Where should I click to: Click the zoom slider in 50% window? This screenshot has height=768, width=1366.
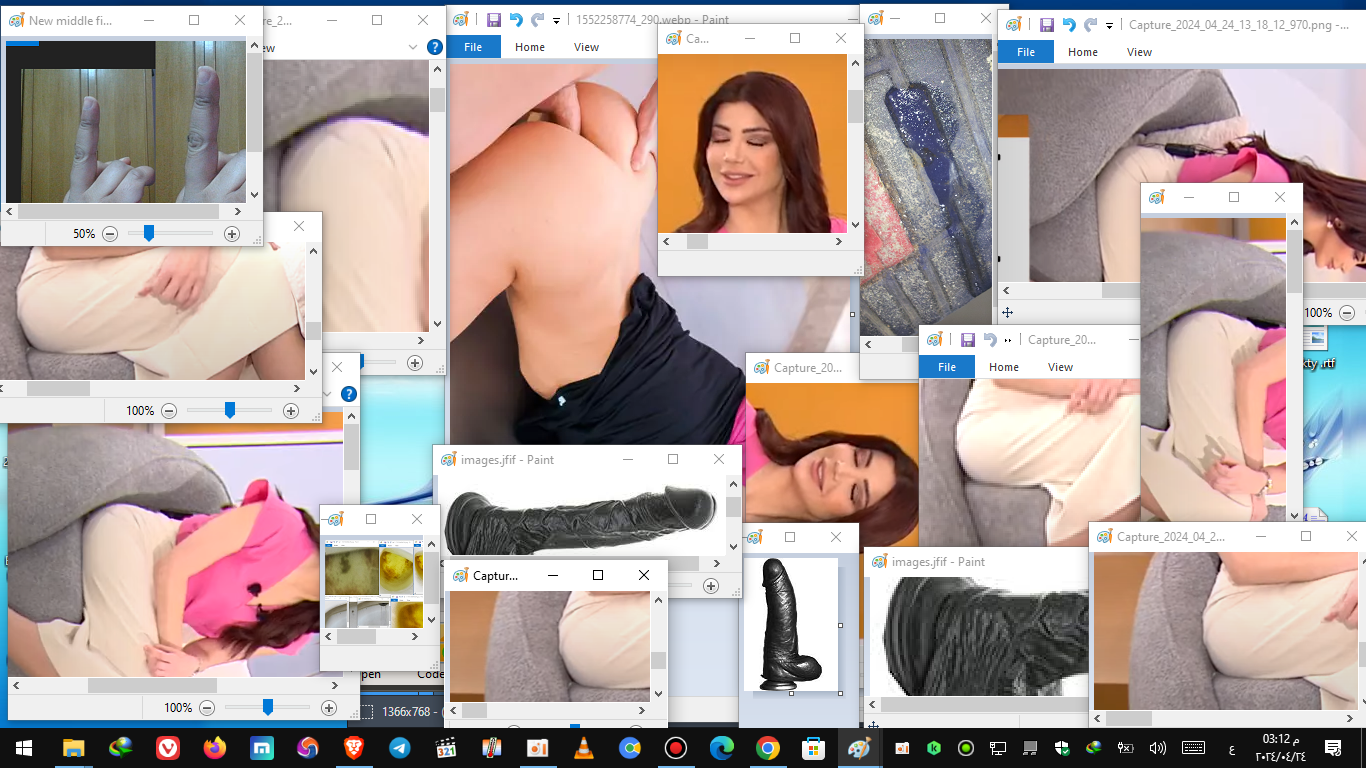click(x=149, y=233)
